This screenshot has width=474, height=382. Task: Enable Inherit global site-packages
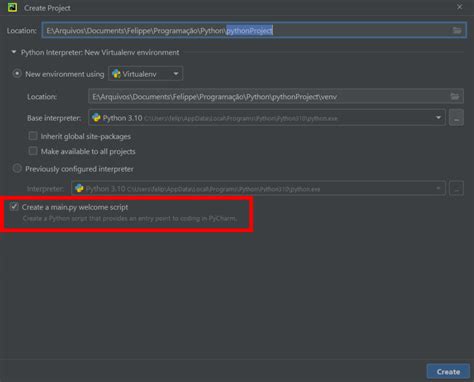click(33, 136)
